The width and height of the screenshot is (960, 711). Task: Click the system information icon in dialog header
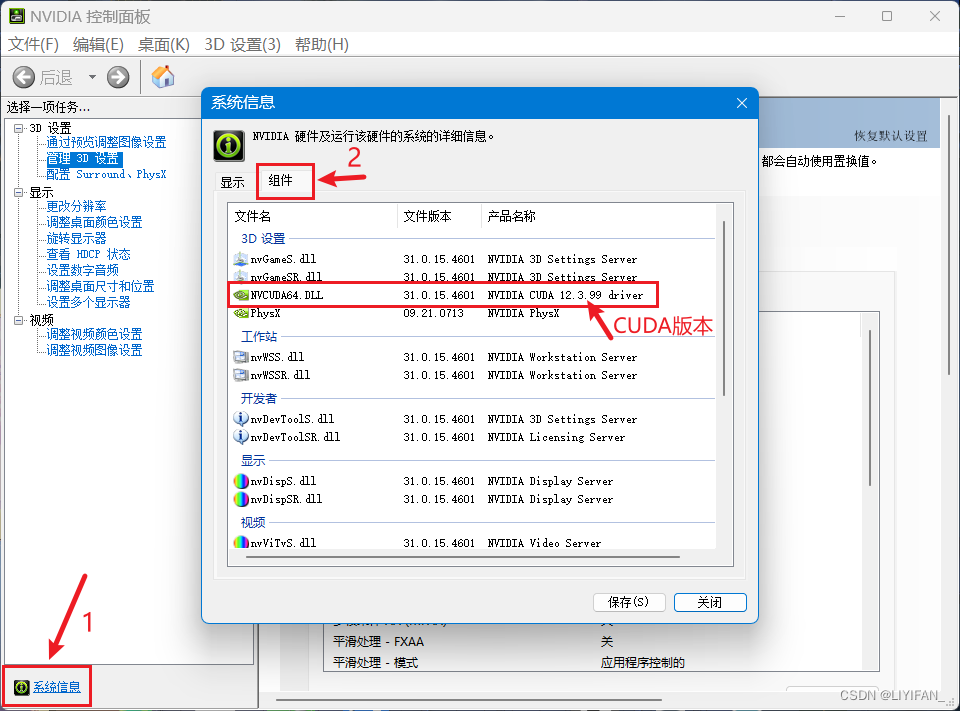tap(229, 146)
